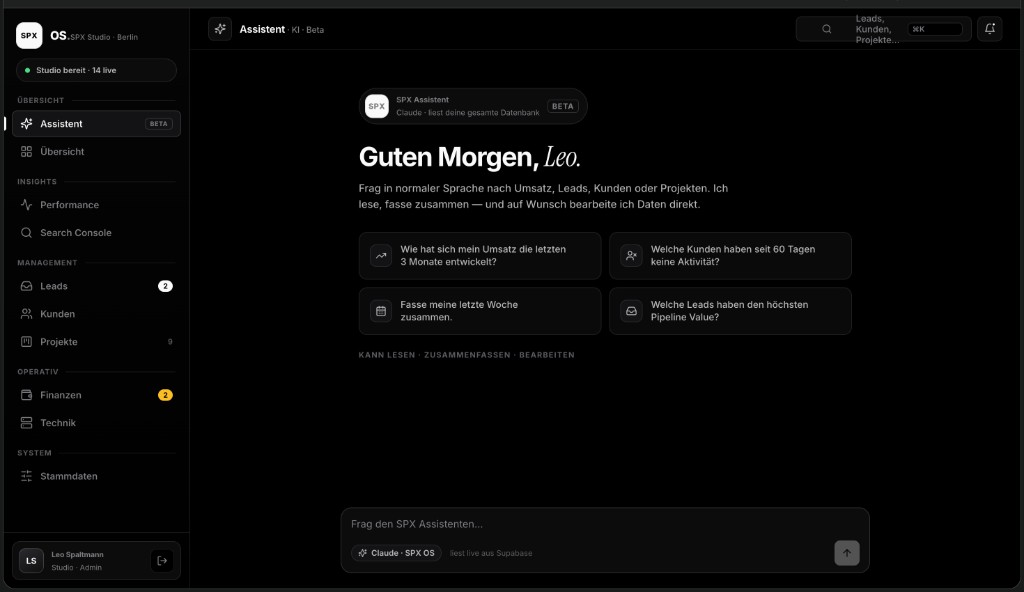Open the Leads, Kunden, Projekte search field
This screenshot has width=1024, height=592.
[884, 29]
